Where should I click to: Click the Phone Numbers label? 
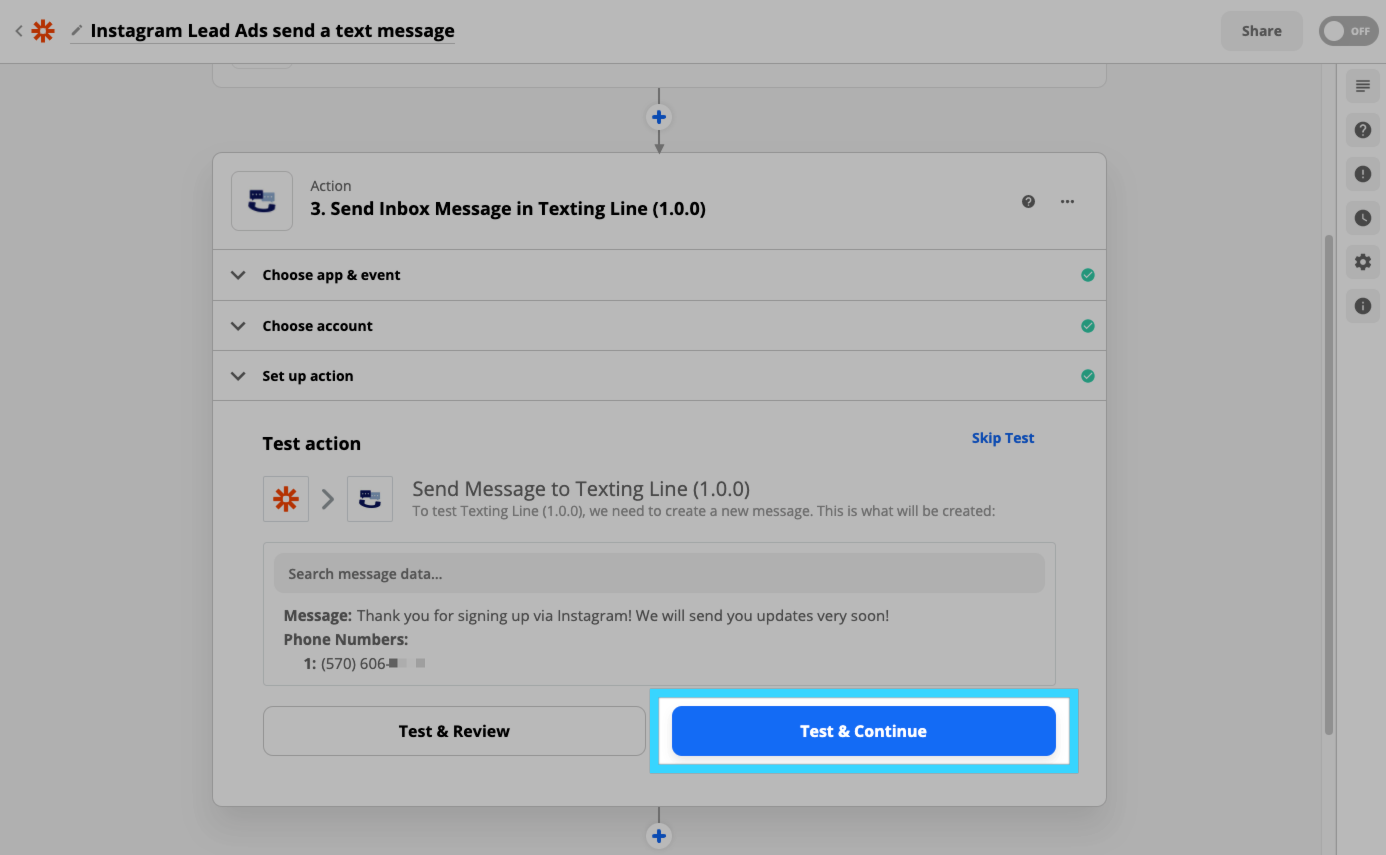[x=346, y=640]
